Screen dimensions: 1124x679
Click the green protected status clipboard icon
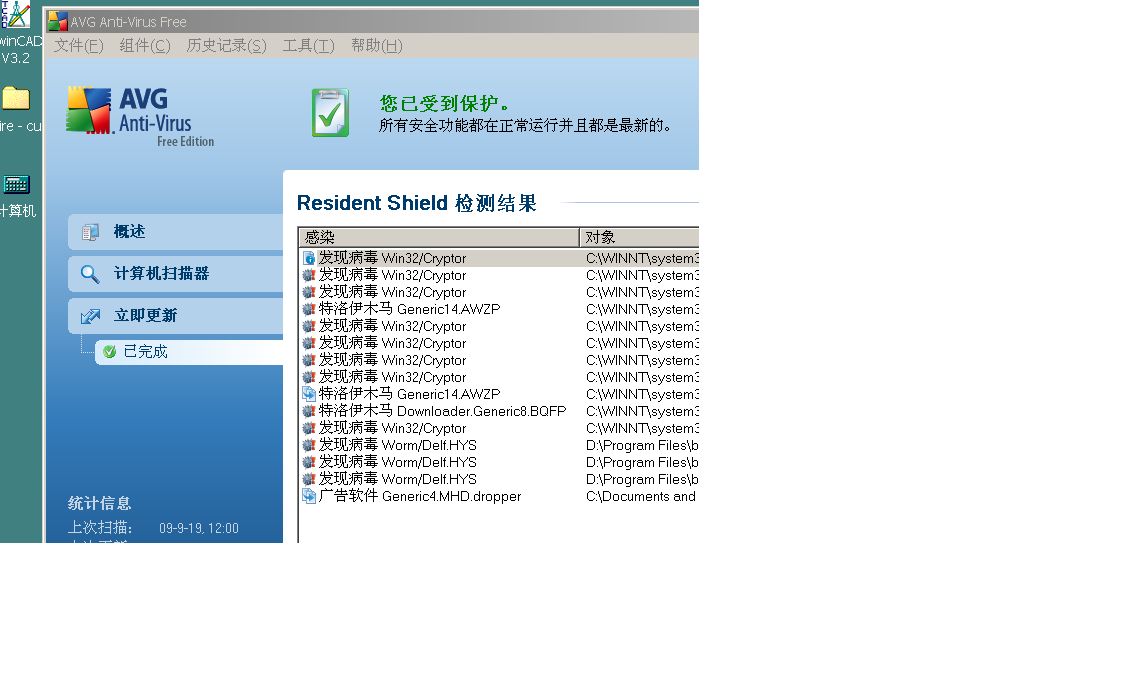(x=330, y=113)
